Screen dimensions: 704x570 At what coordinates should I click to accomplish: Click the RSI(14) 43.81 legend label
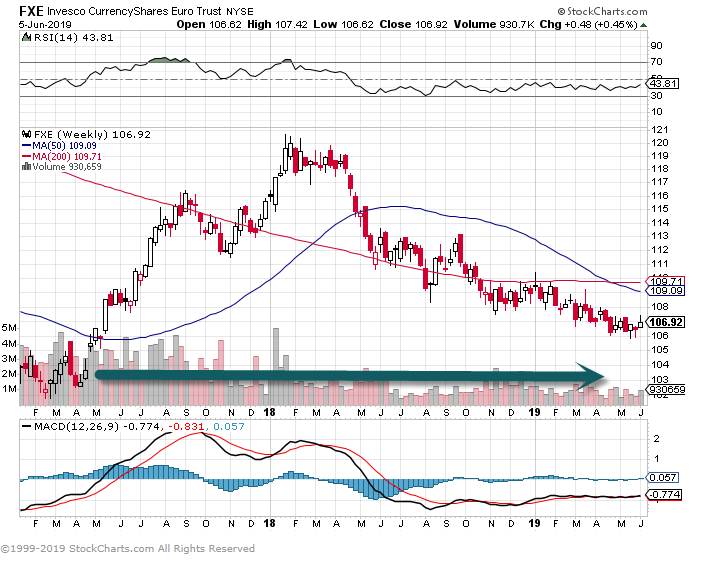[74, 38]
